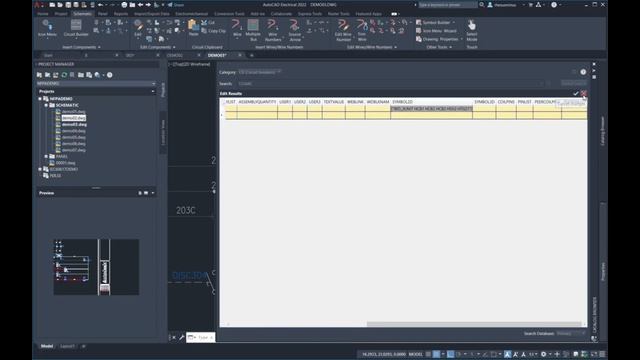Click the search magnifier icon in title bar
640x360 pixels.
click(x=482, y=5)
